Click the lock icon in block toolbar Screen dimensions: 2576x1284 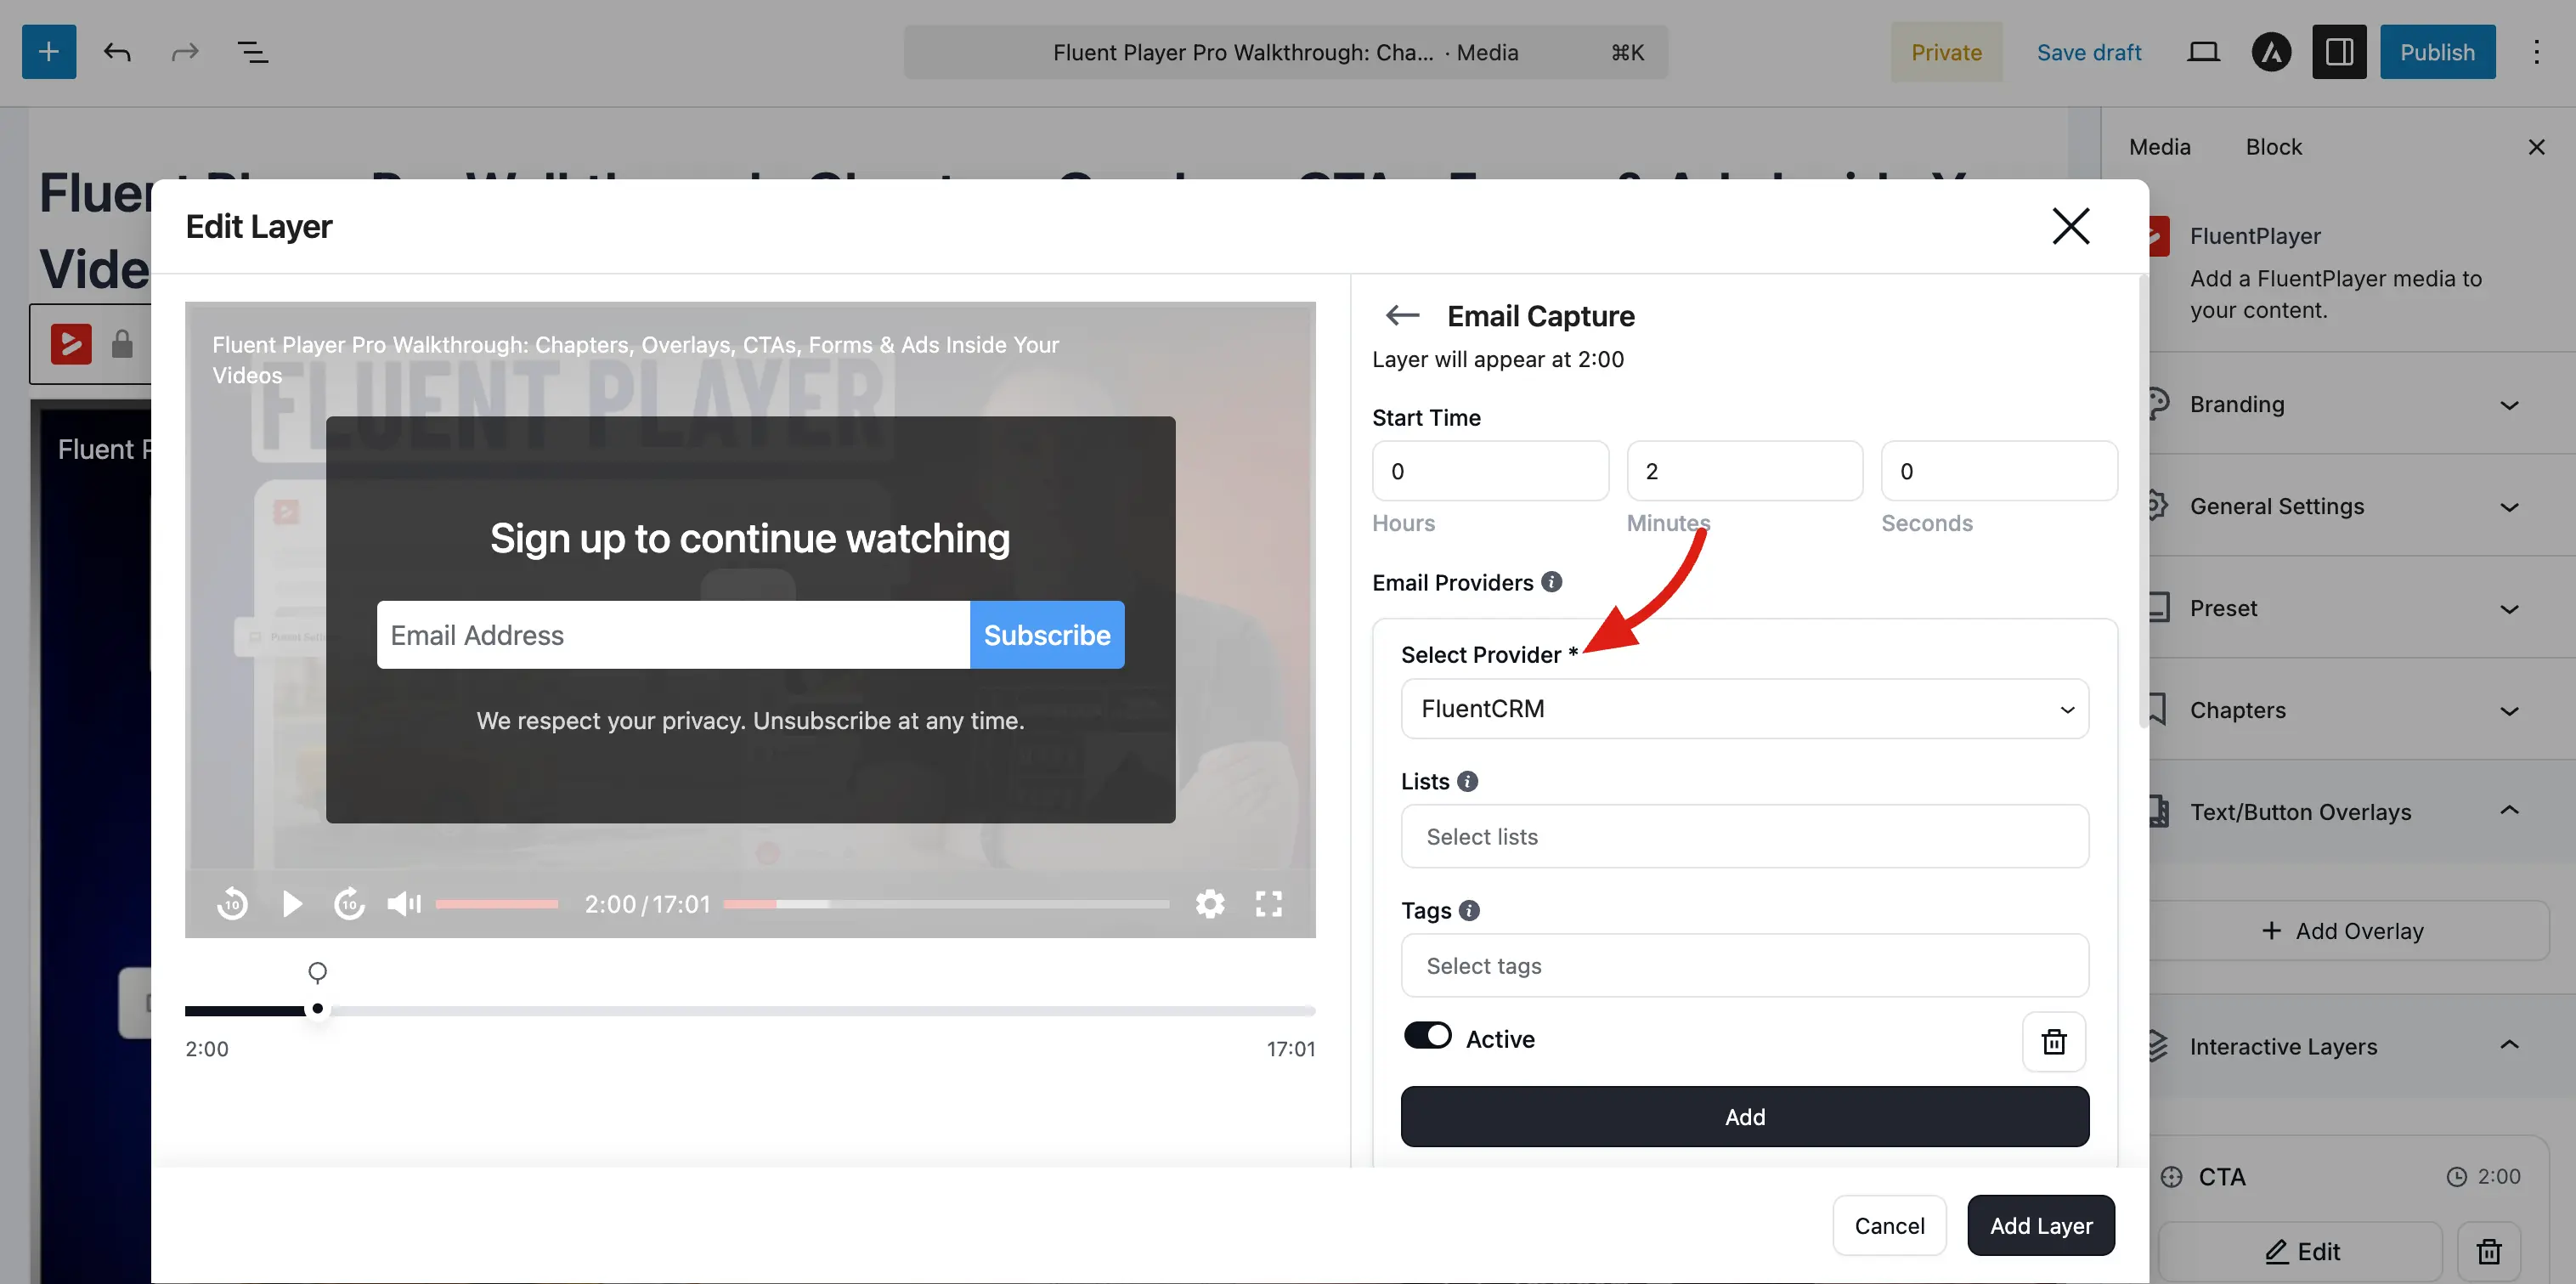click(122, 344)
